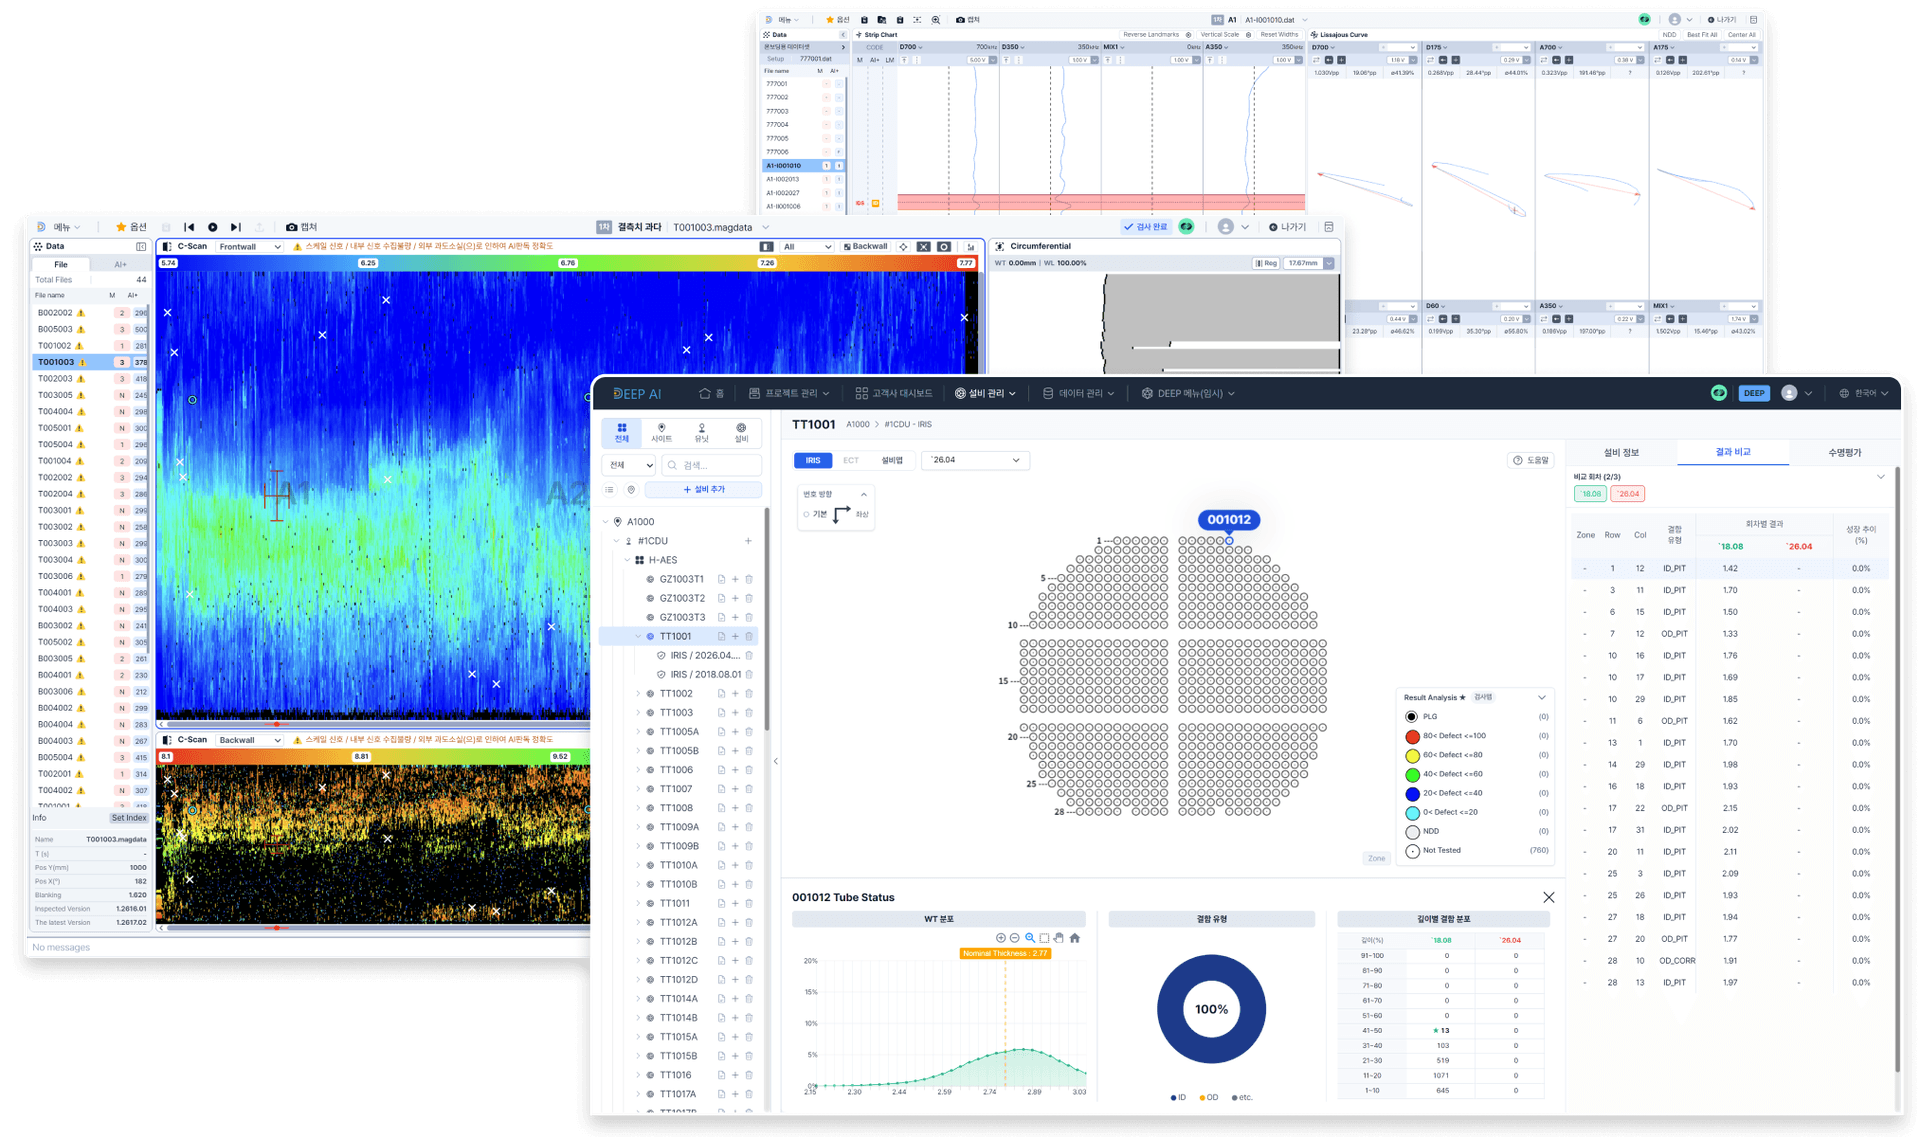Collapse the H-AES tree node
The image size is (1920, 1137).
point(627,560)
